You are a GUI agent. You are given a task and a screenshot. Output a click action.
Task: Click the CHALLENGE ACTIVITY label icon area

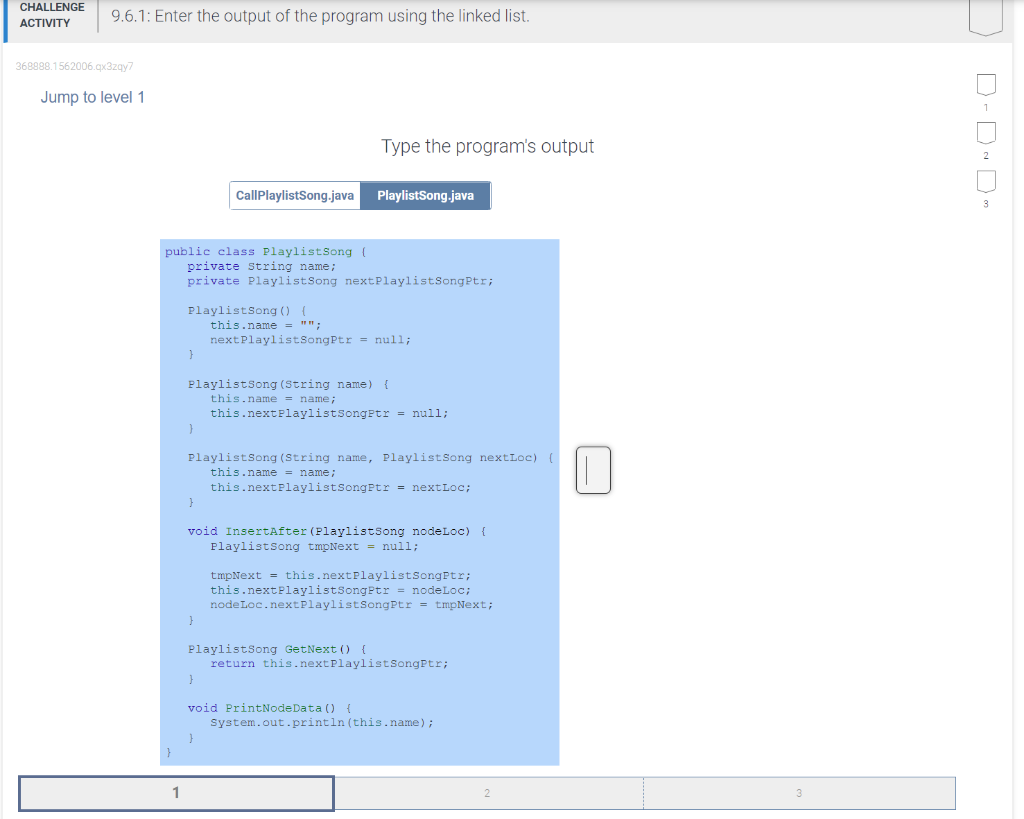coord(51,13)
